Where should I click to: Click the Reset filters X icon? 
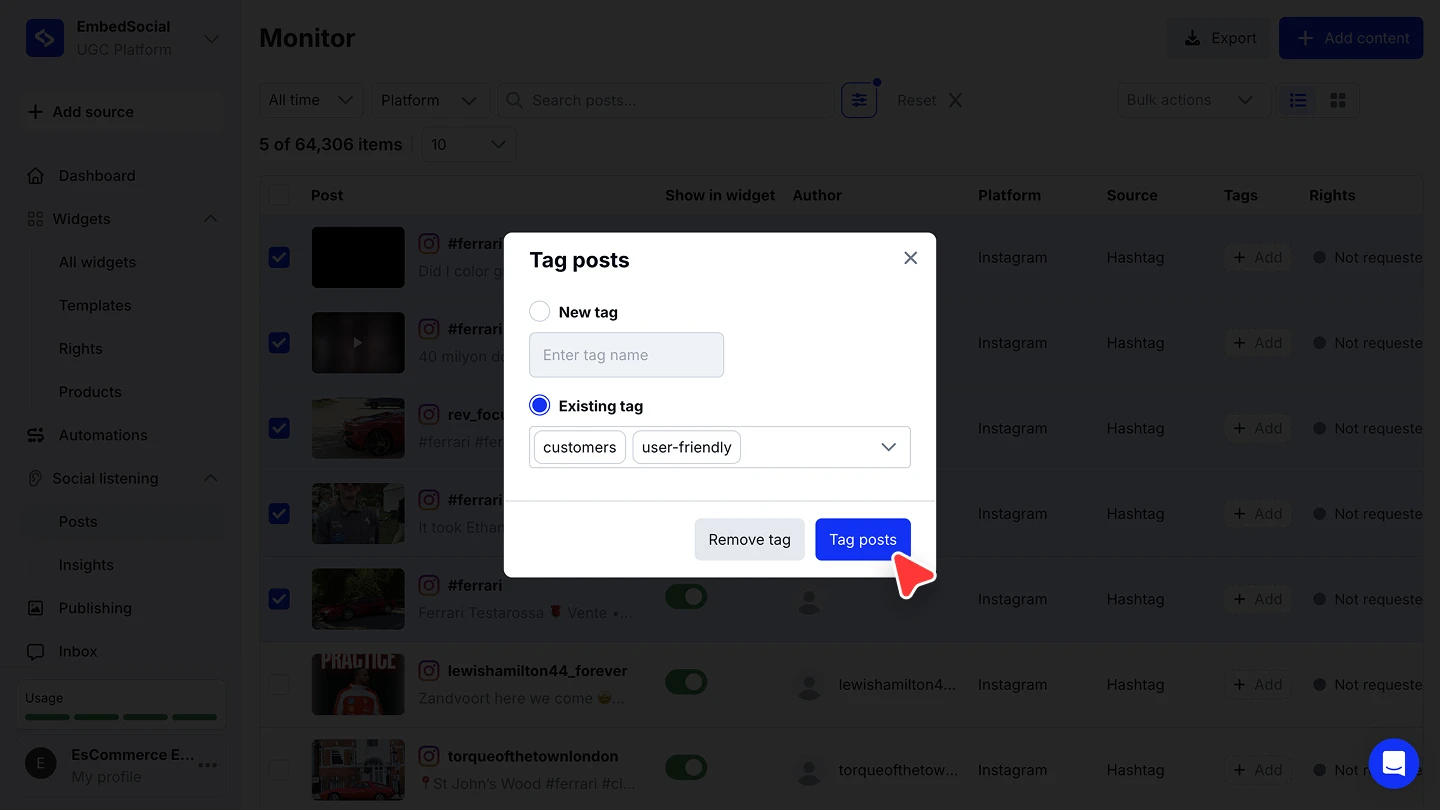click(x=955, y=100)
